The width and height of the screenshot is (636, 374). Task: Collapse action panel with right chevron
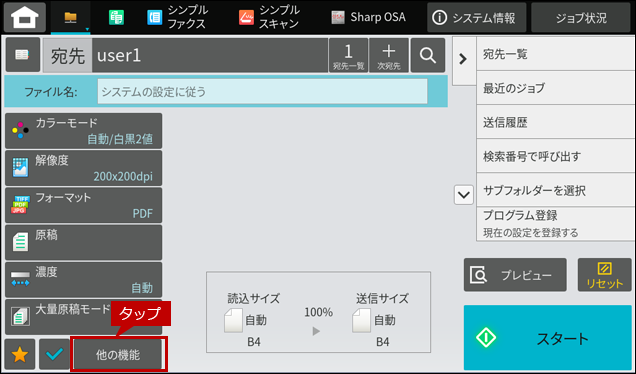click(x=463, y=59)
